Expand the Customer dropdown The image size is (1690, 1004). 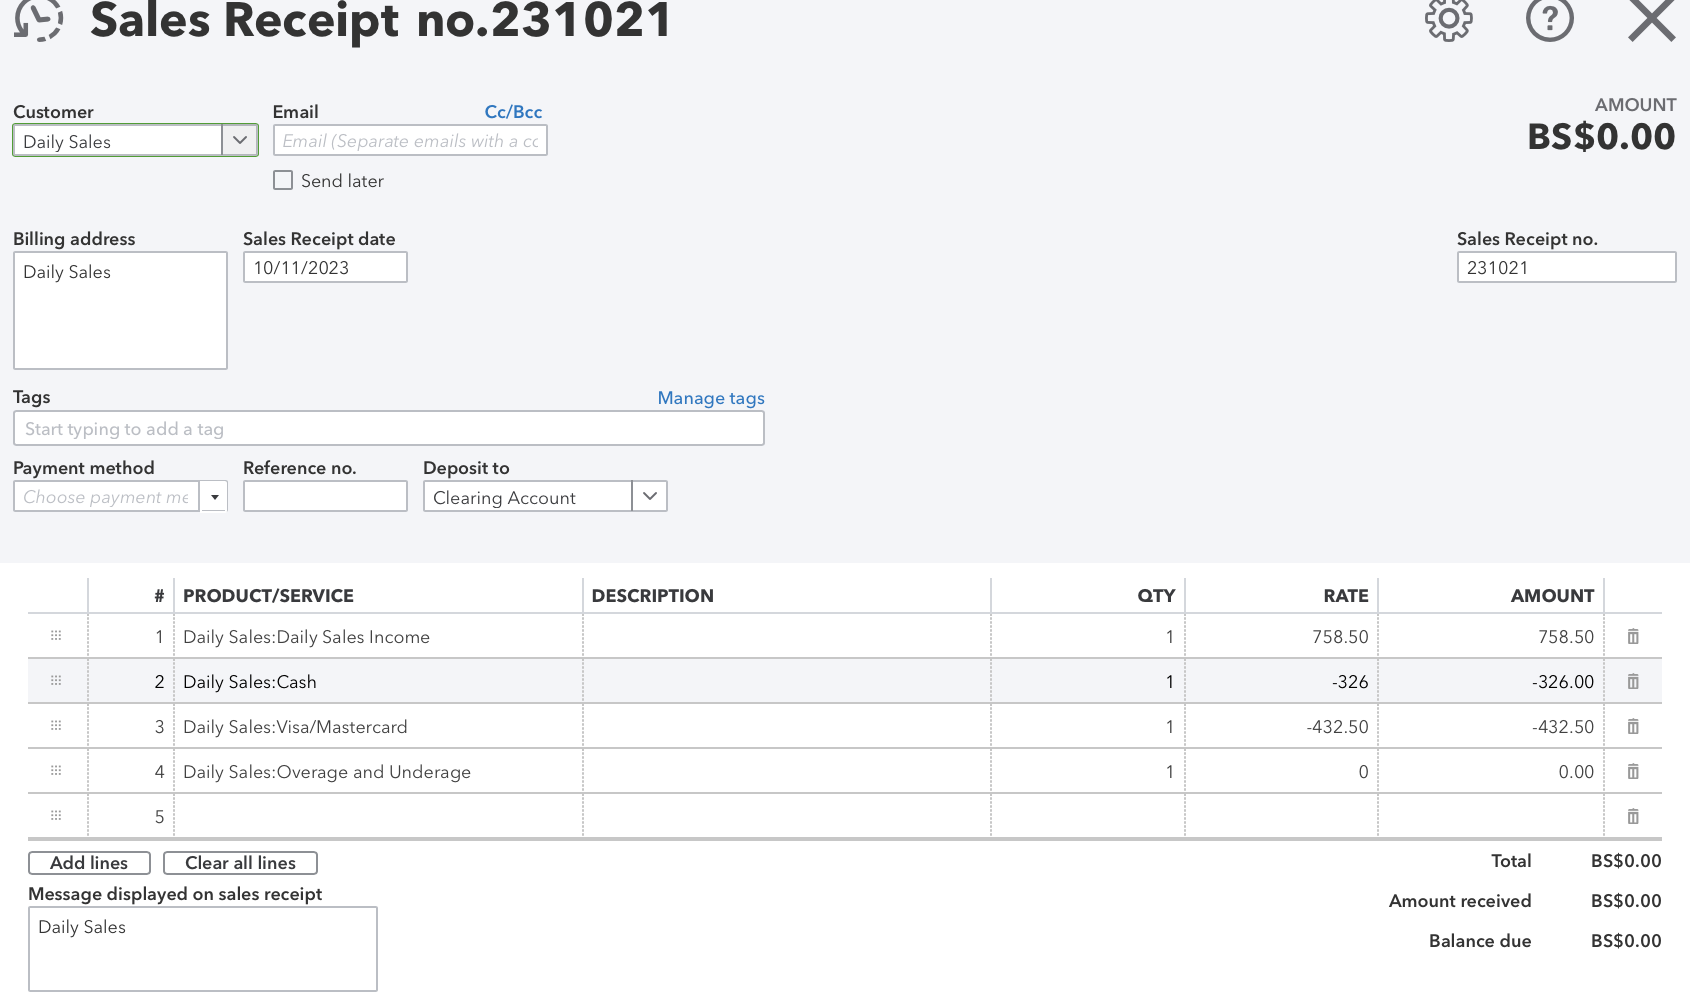click(x=240, y=141)
